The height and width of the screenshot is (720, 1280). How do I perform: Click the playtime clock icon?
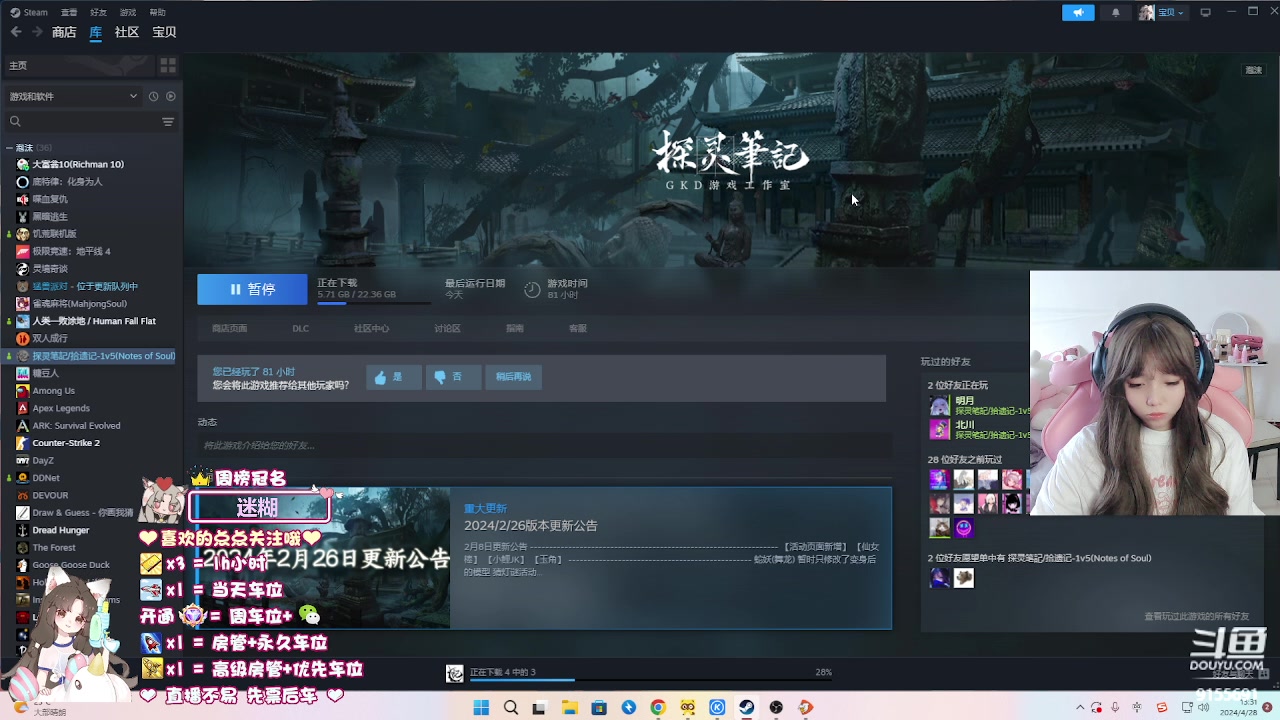click(x=532, y=289)
